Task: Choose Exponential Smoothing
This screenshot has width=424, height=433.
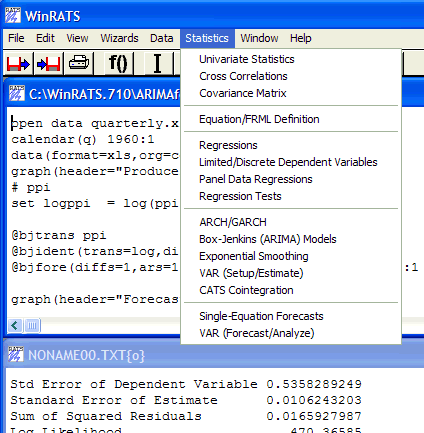Action: point(254,256)
